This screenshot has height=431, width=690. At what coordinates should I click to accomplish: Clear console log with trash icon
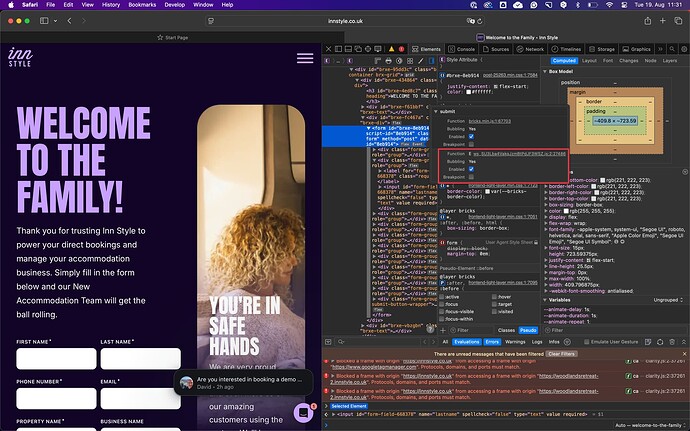click(672, 342)
